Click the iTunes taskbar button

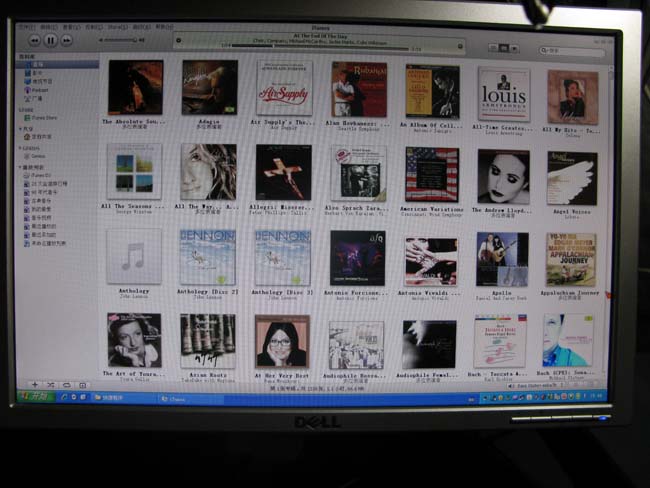point(191,399)
